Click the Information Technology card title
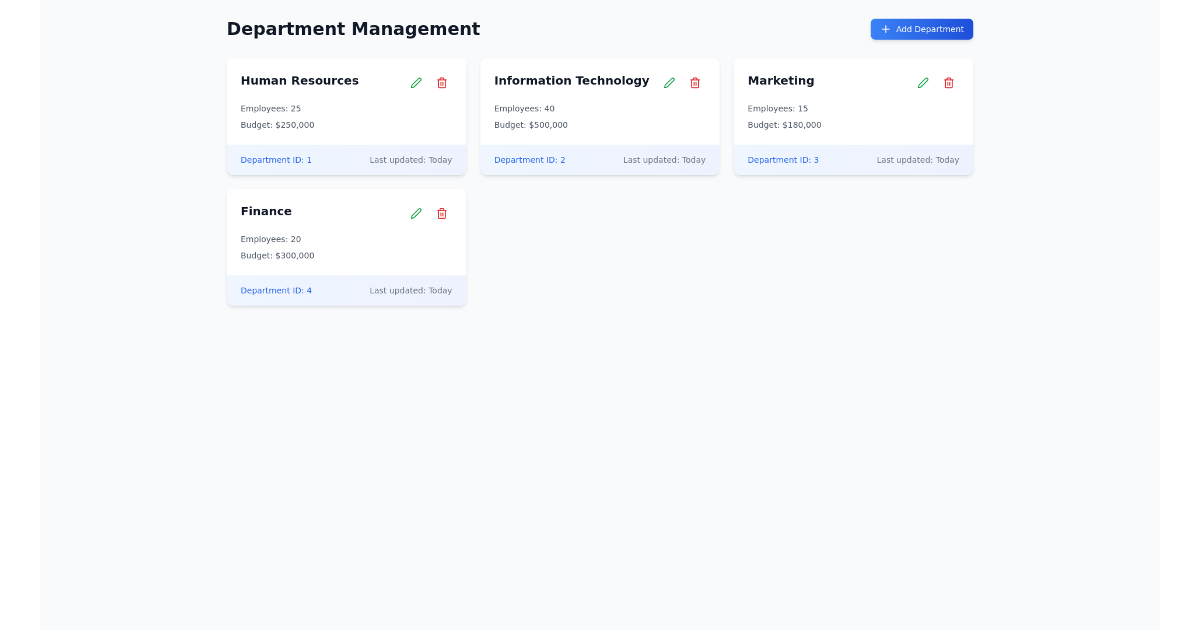1200x630 pixels. pos(571,81)
